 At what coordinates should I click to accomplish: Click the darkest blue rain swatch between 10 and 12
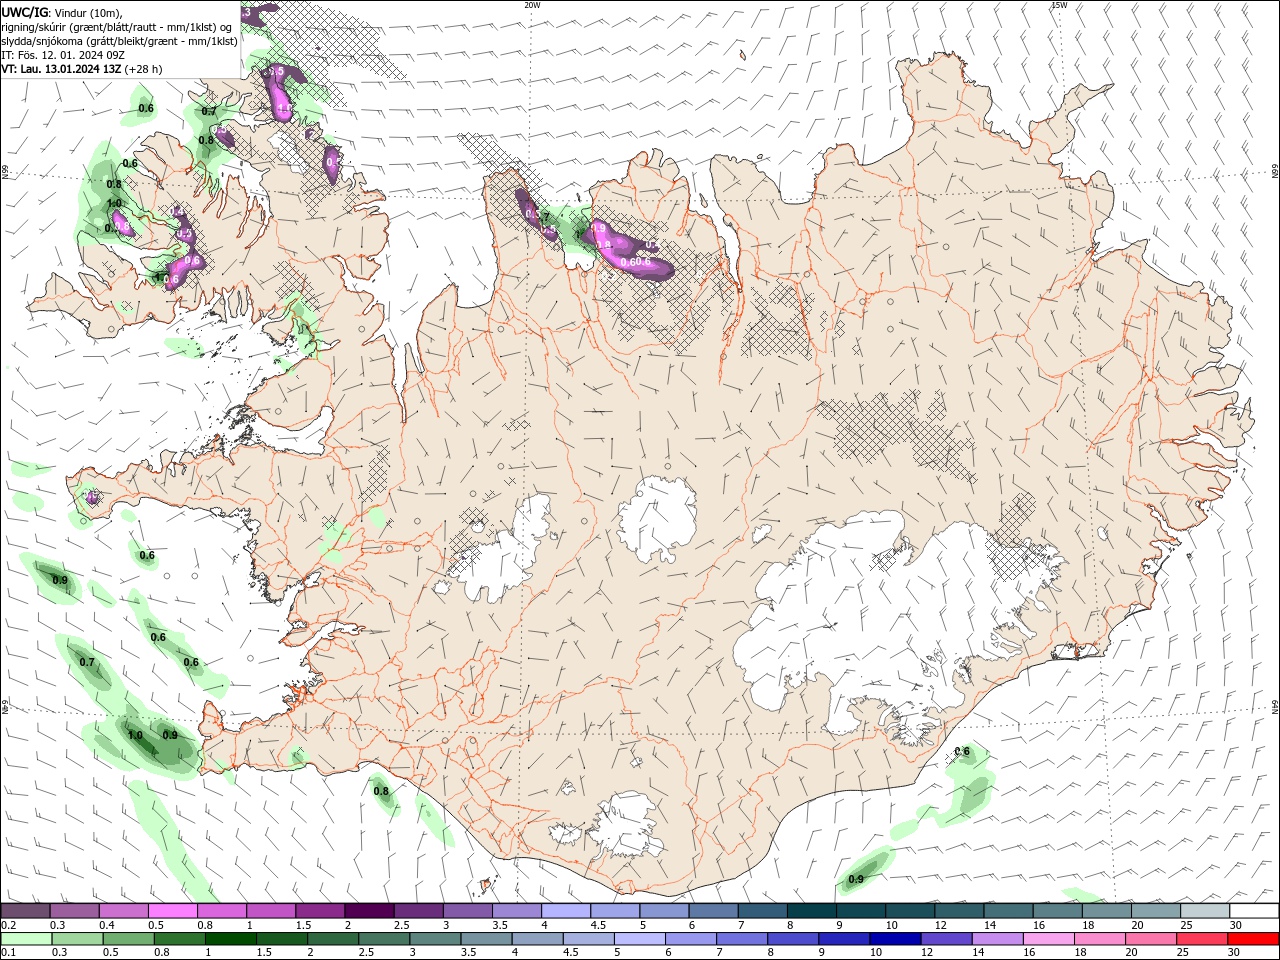click(x=894, y=939)
